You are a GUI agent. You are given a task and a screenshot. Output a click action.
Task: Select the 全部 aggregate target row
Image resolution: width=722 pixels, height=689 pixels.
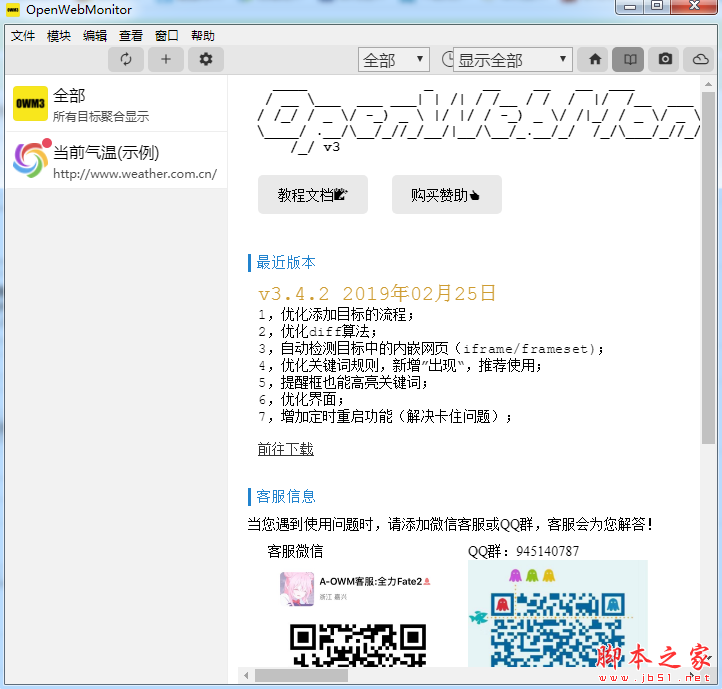(x=116, y=104)
